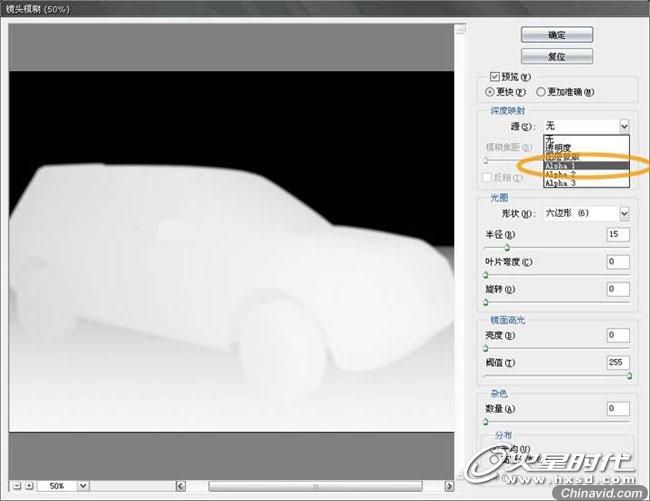This screenshot has height=501, width=650.
Task: Click the 阈值 threshold slider handle
Action: pos(629,376)
